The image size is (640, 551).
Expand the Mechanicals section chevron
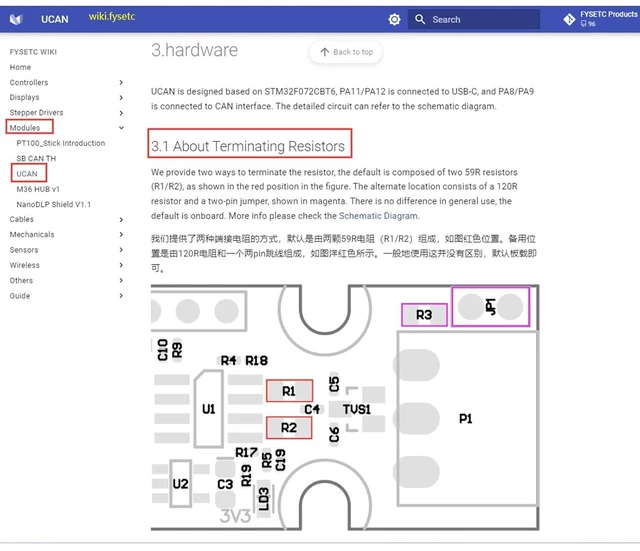(x=121, y=235)
